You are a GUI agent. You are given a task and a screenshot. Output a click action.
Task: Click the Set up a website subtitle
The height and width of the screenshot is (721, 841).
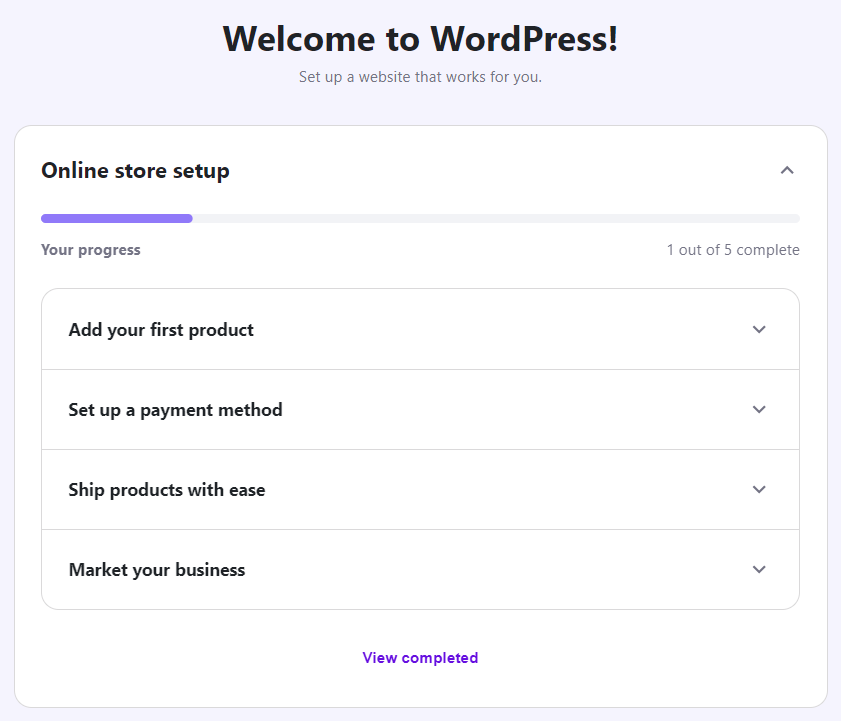click(x=420, y=76)
